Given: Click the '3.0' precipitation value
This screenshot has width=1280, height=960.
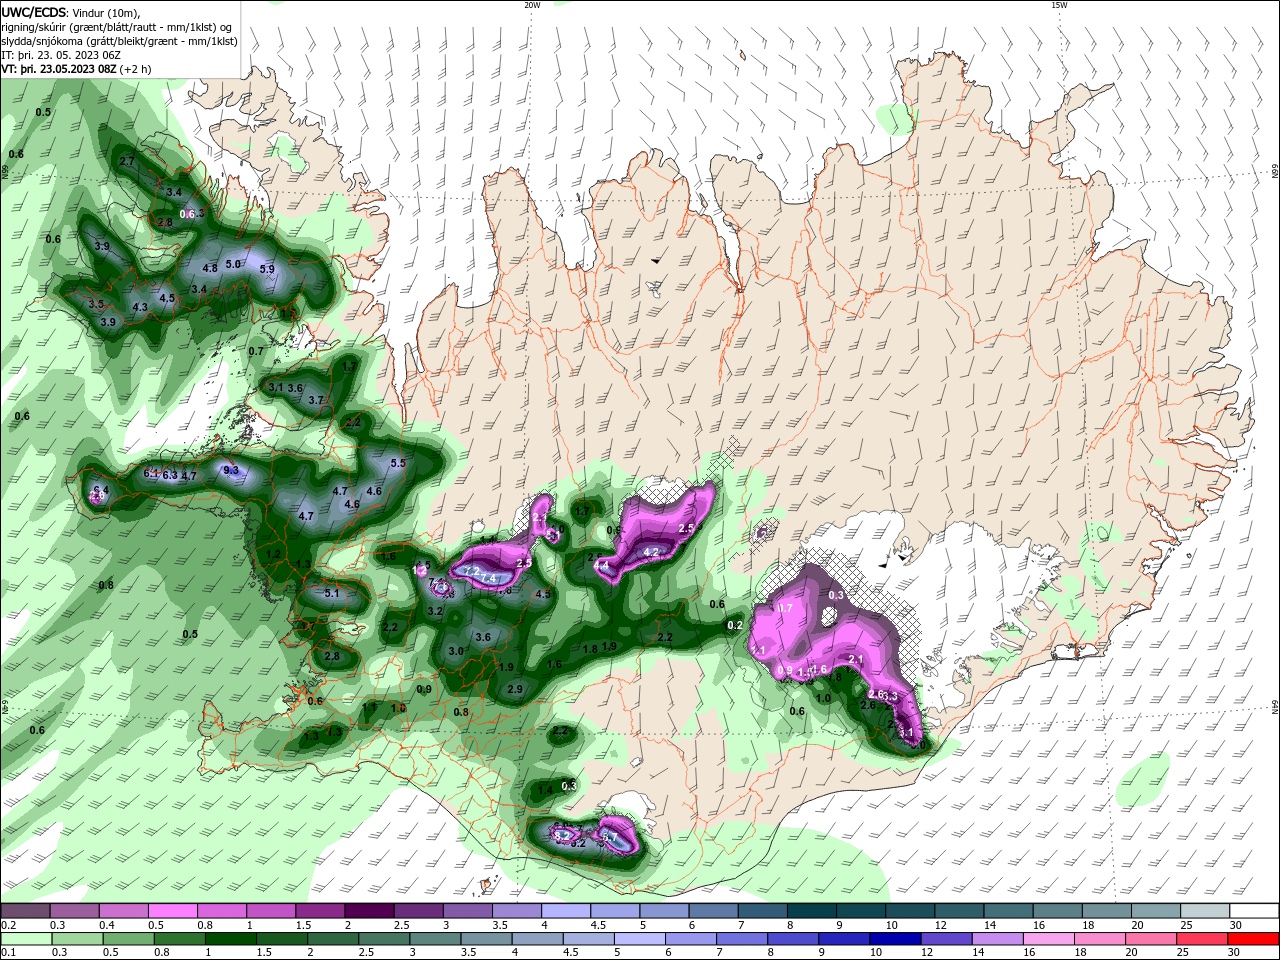Looking at the screenshot, I should point(456,651).
